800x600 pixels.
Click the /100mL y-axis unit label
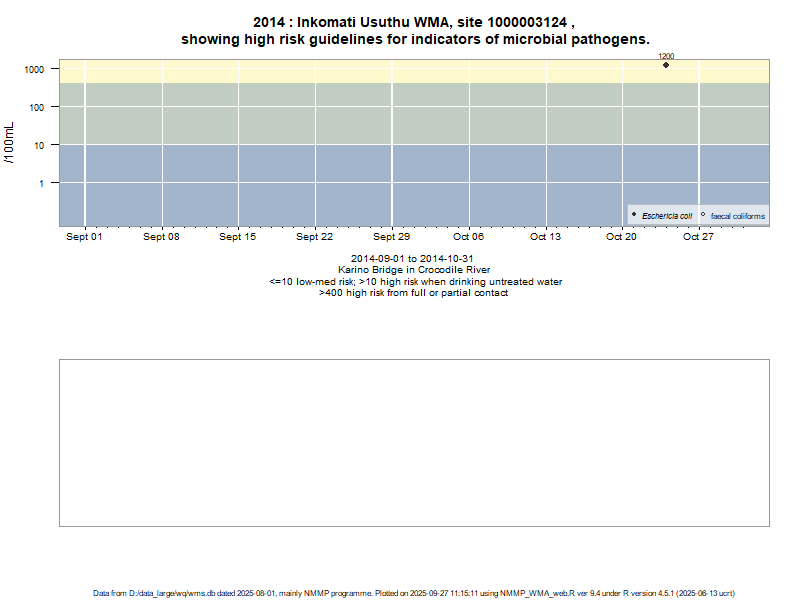coord(10,142)
